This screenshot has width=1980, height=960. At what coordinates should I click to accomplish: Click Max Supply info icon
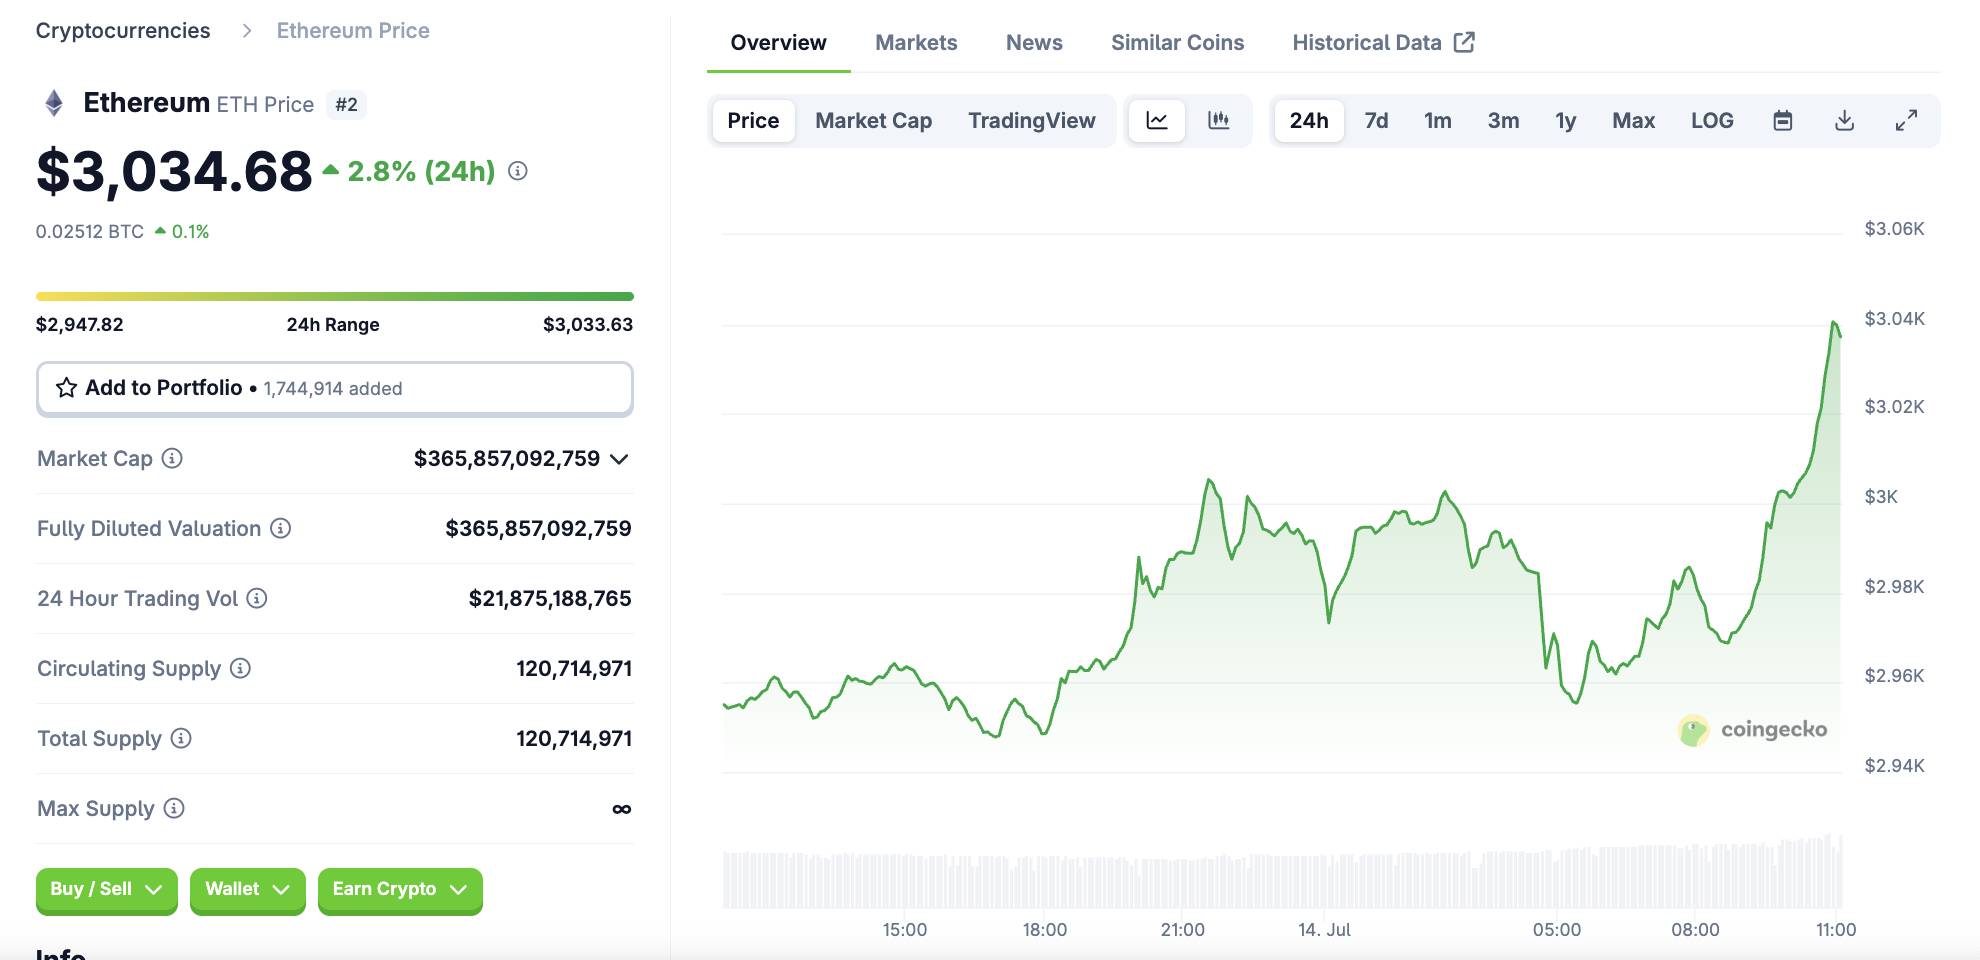pos(174,808)
